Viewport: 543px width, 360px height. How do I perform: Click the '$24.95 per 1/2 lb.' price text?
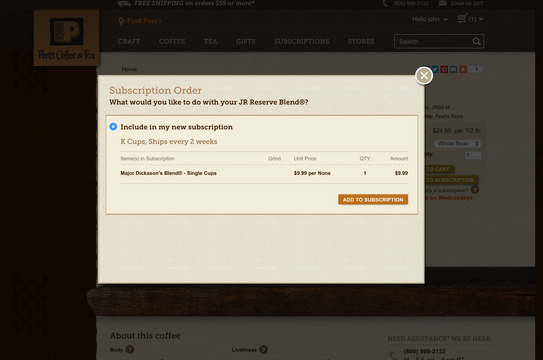tap(457, 131)
